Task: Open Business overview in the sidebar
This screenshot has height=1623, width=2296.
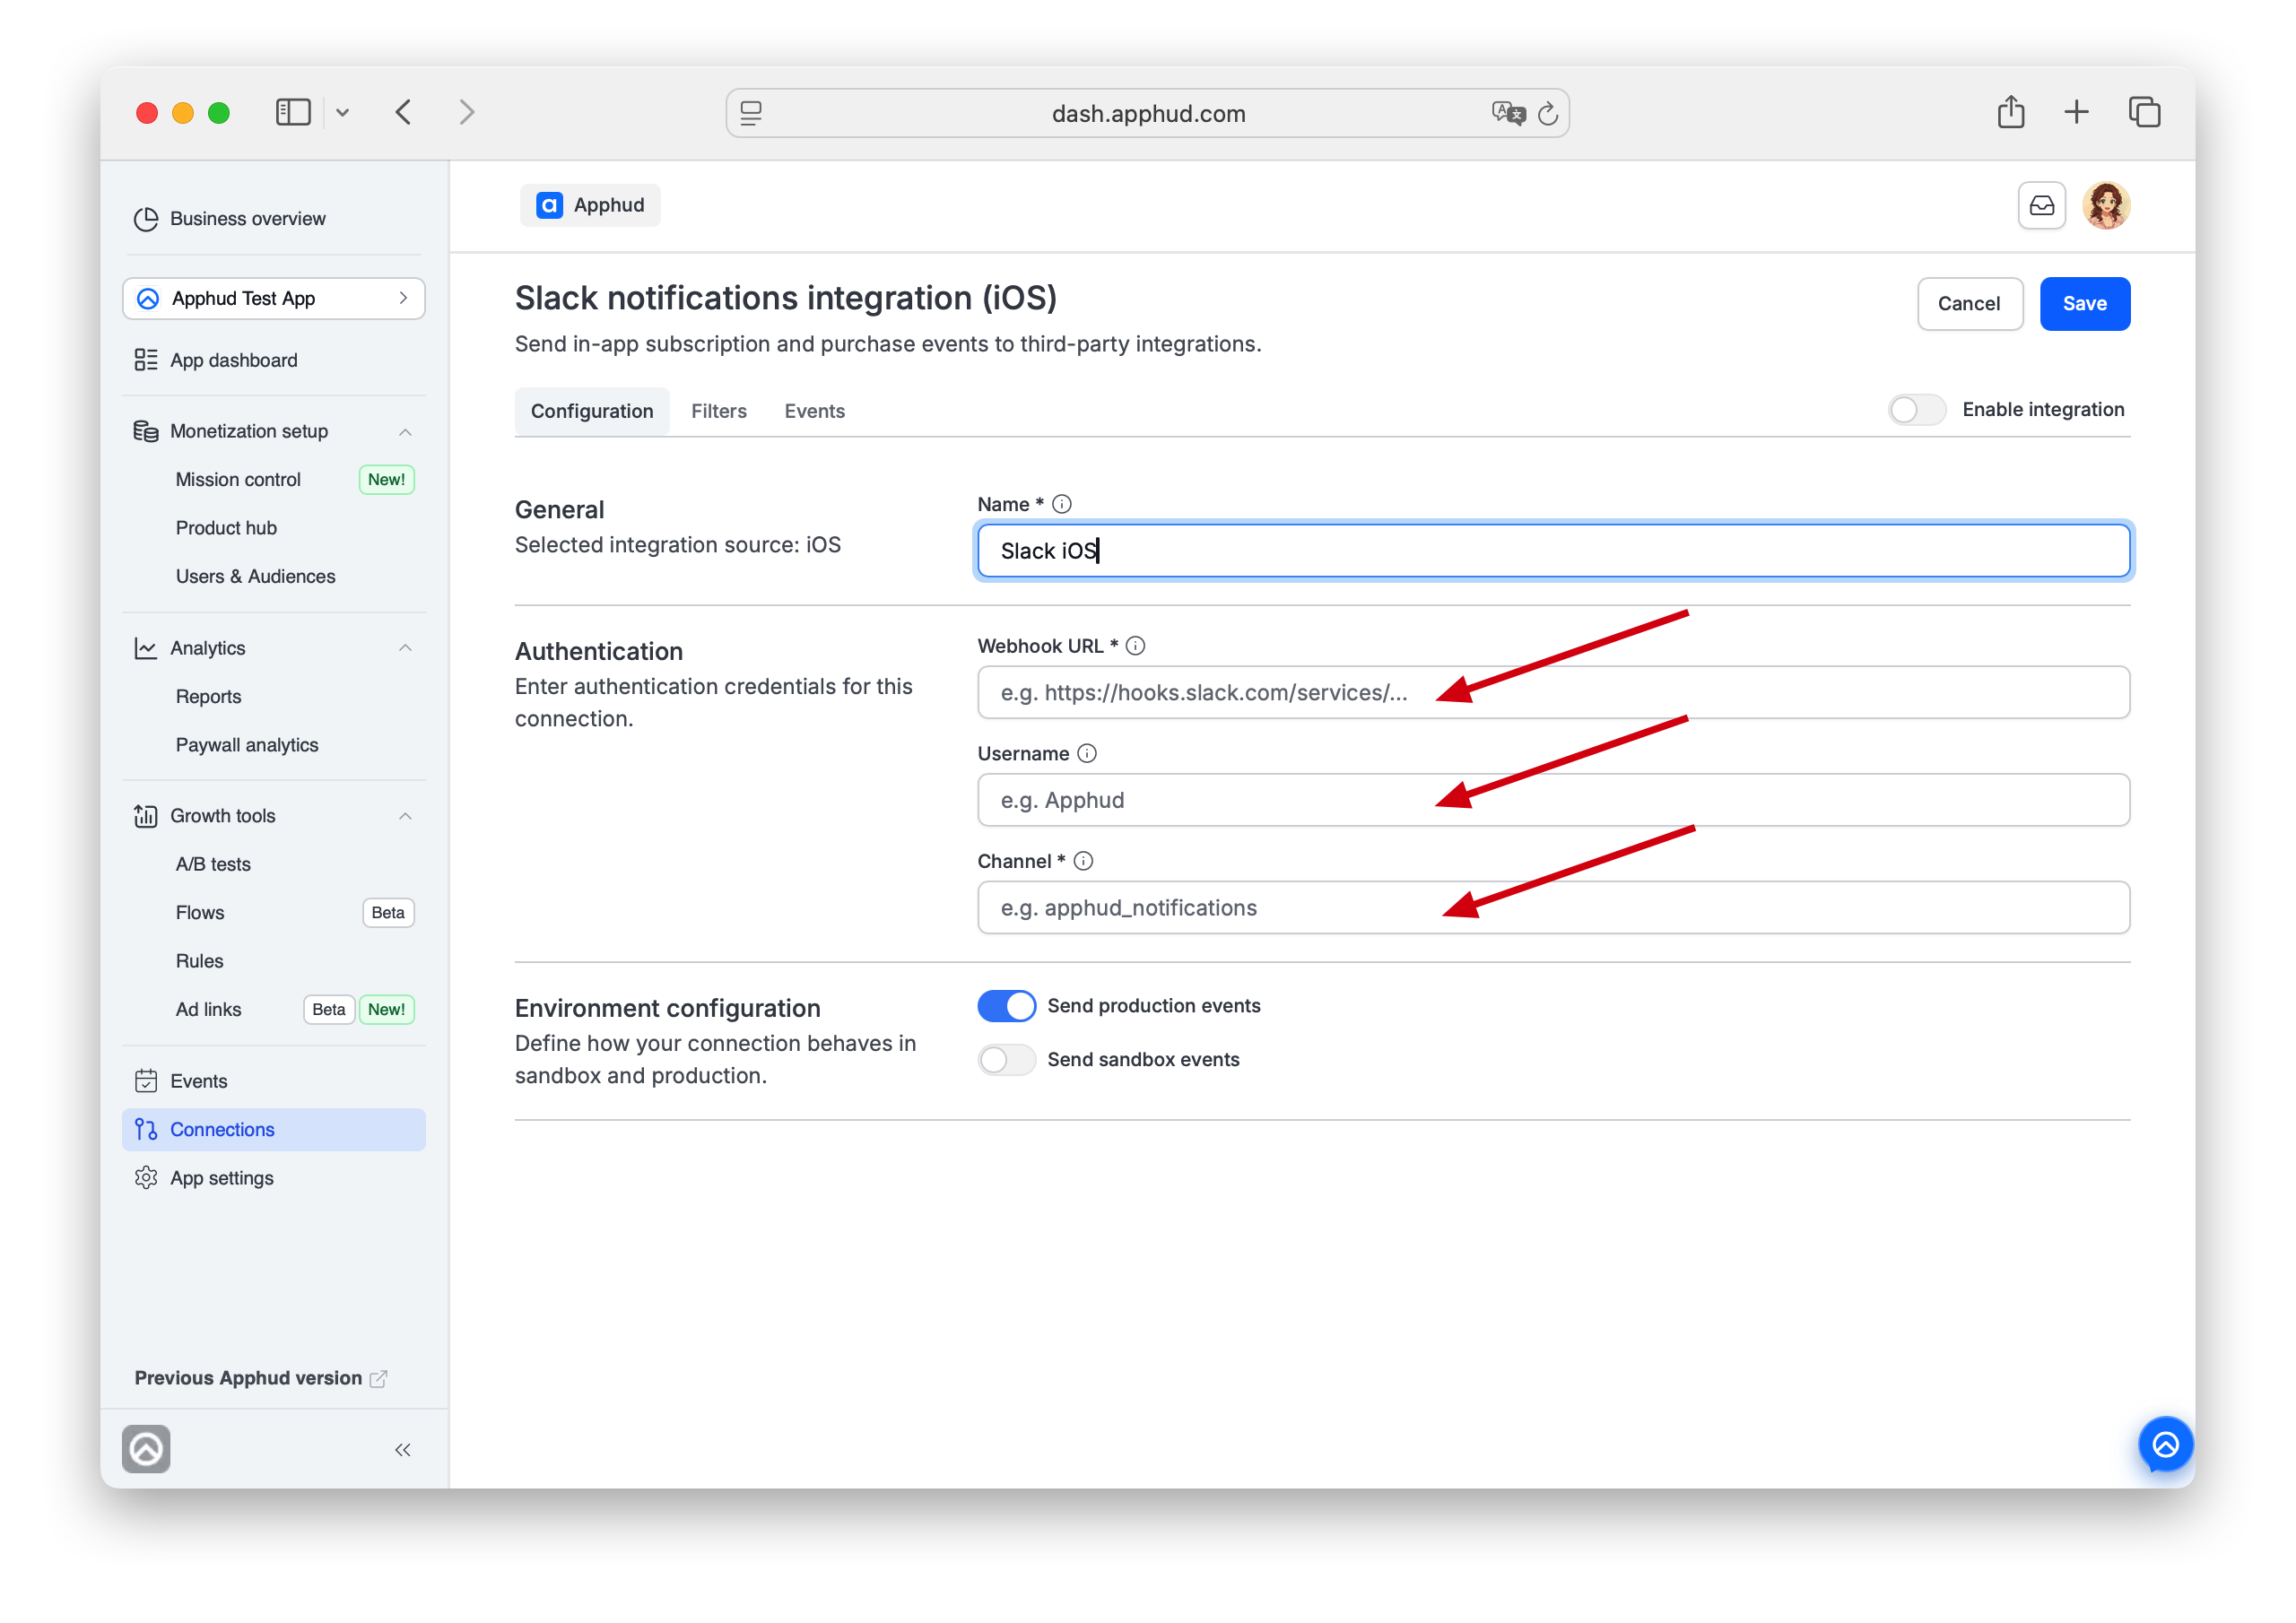Action: [247, 219]
